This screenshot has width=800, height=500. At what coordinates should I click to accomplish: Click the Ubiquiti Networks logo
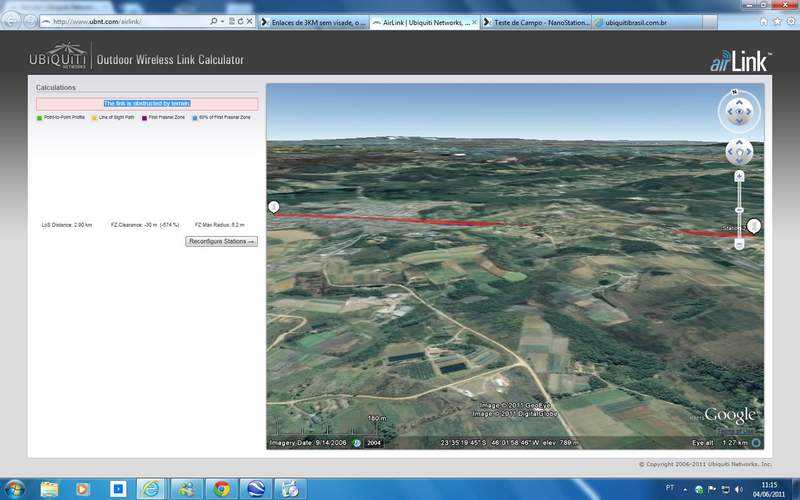(58, 56)
